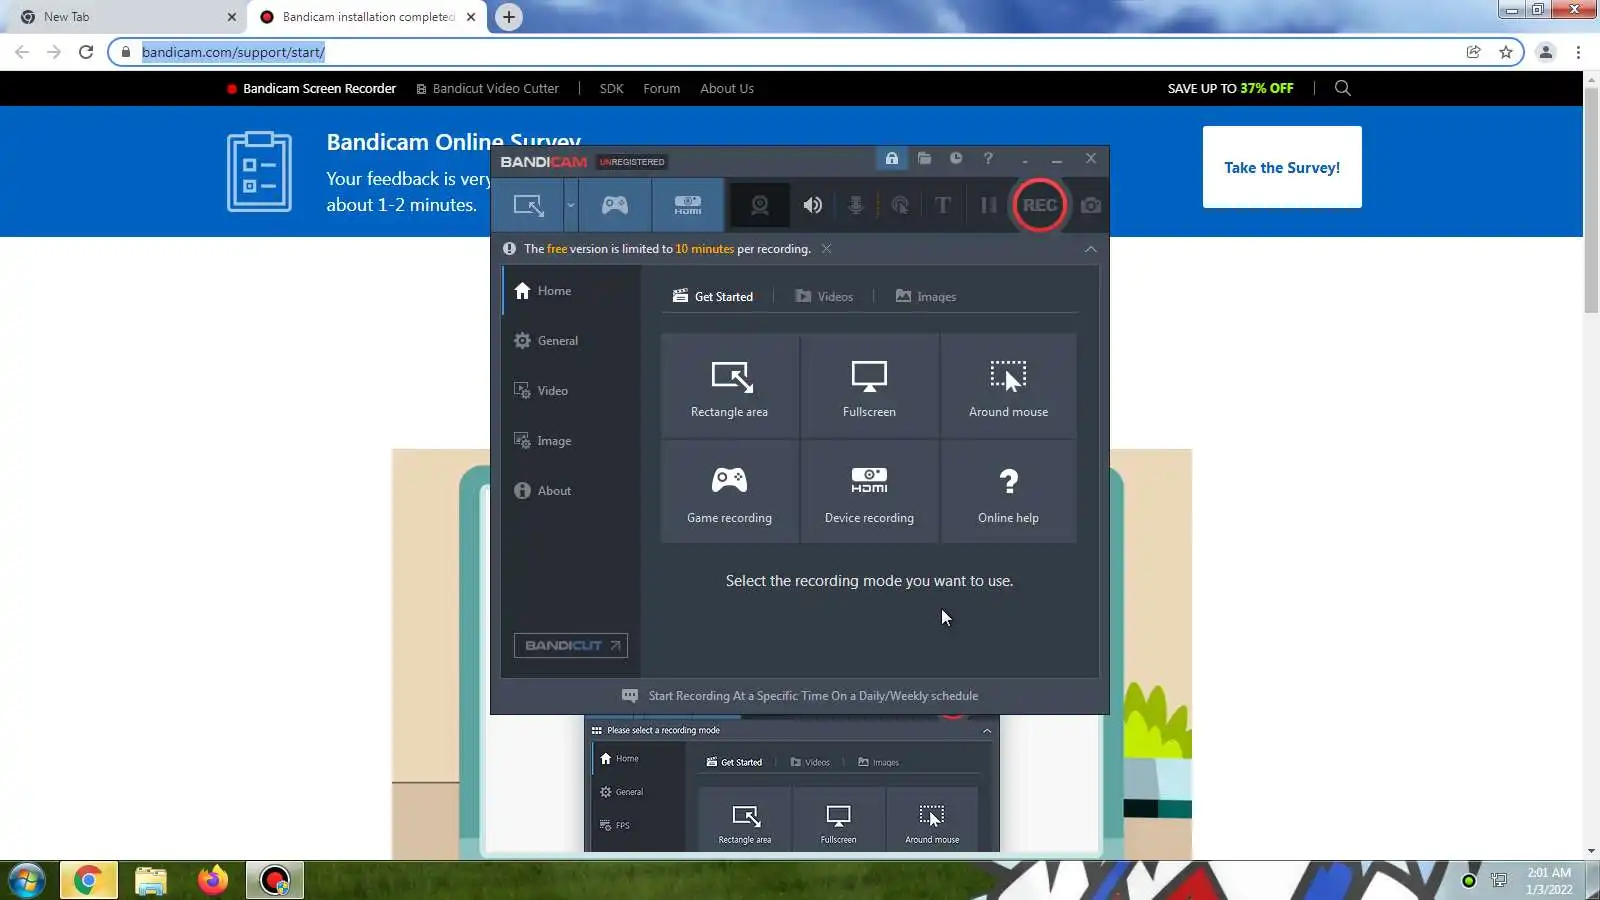Open Video settings in the sidebar

[x=571, y=391]
